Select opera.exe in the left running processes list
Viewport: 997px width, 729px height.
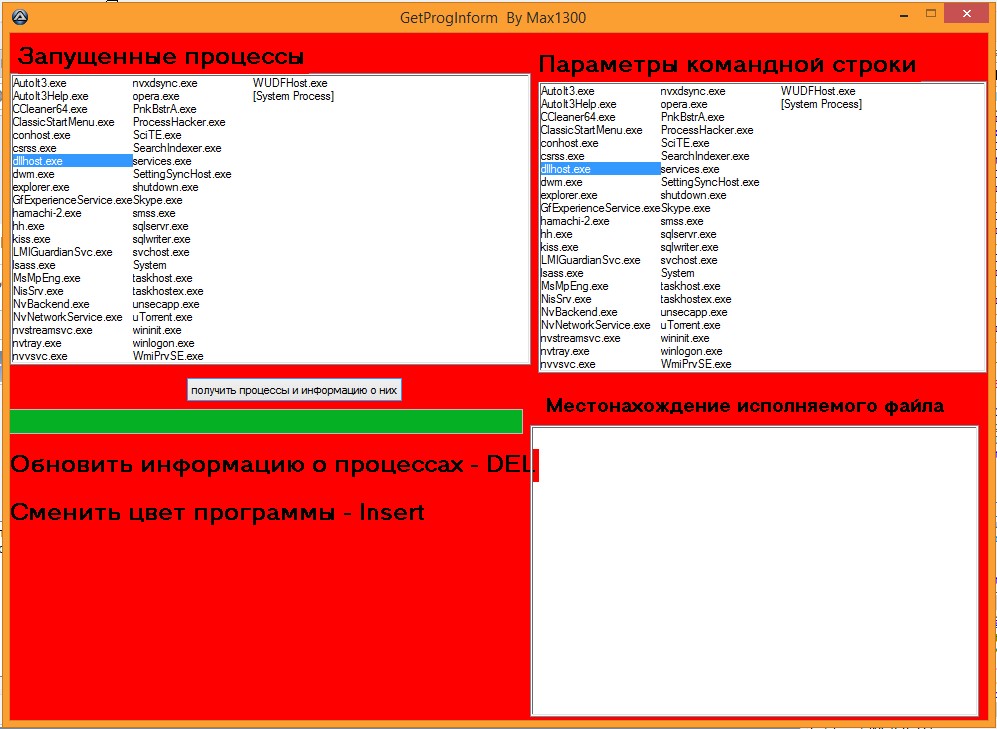[x=155, y=96]
